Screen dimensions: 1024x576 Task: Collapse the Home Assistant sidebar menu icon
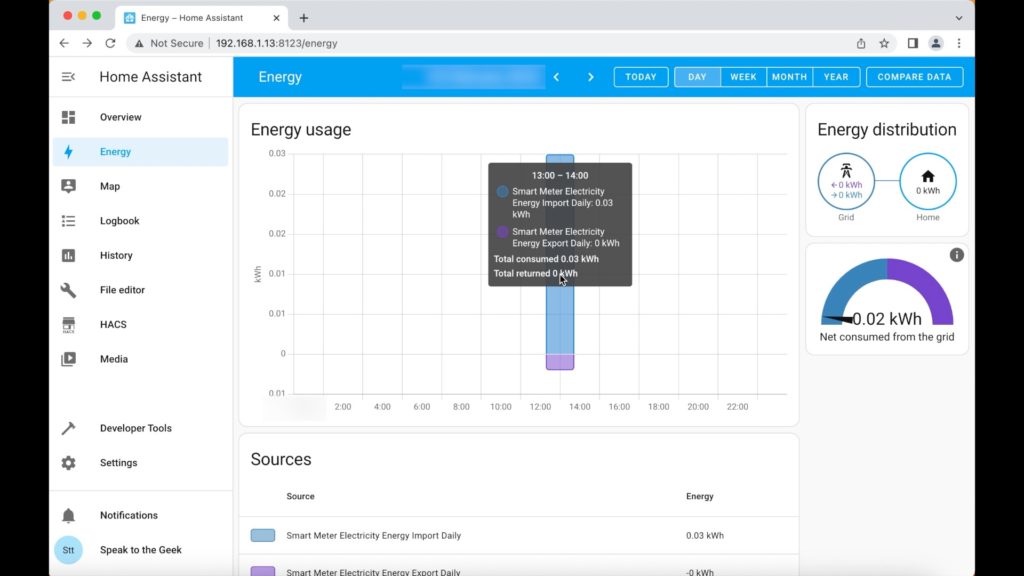click(x=68, y=77)
